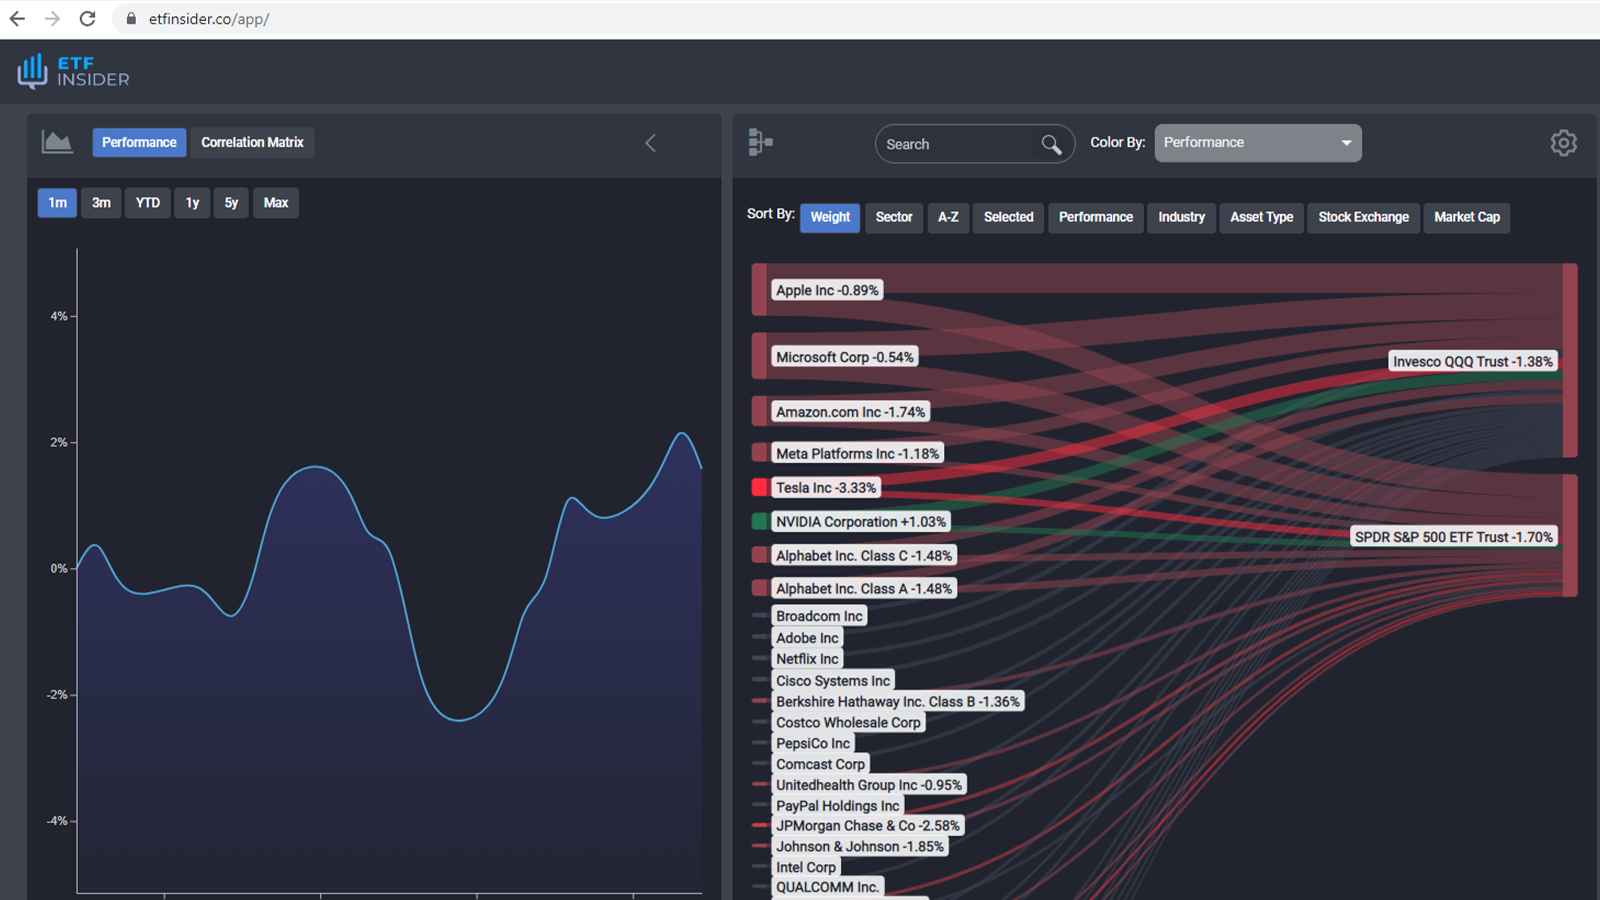This screenshot has width=1600, height=900.
Task: Collapse the left panel with the chevron
Action: pyautogui.click(x=650, y=143)
